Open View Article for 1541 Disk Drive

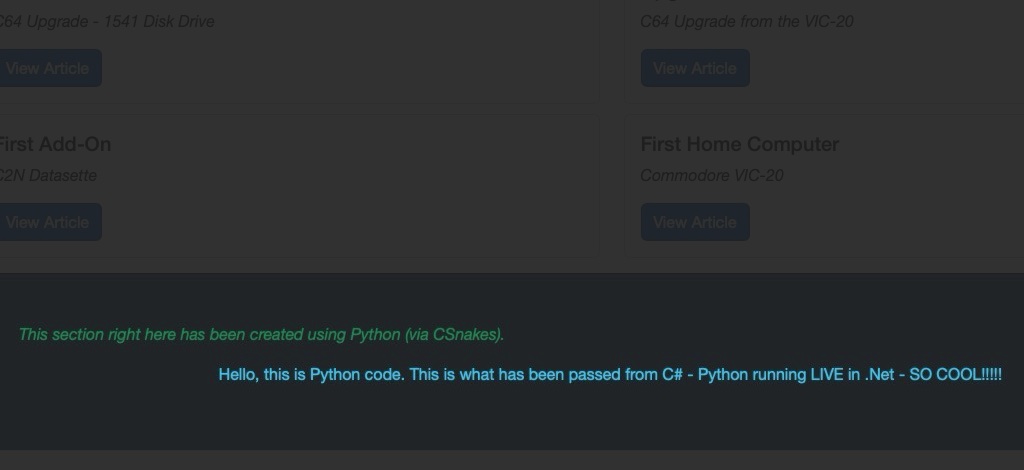click(x=49, y=68)
